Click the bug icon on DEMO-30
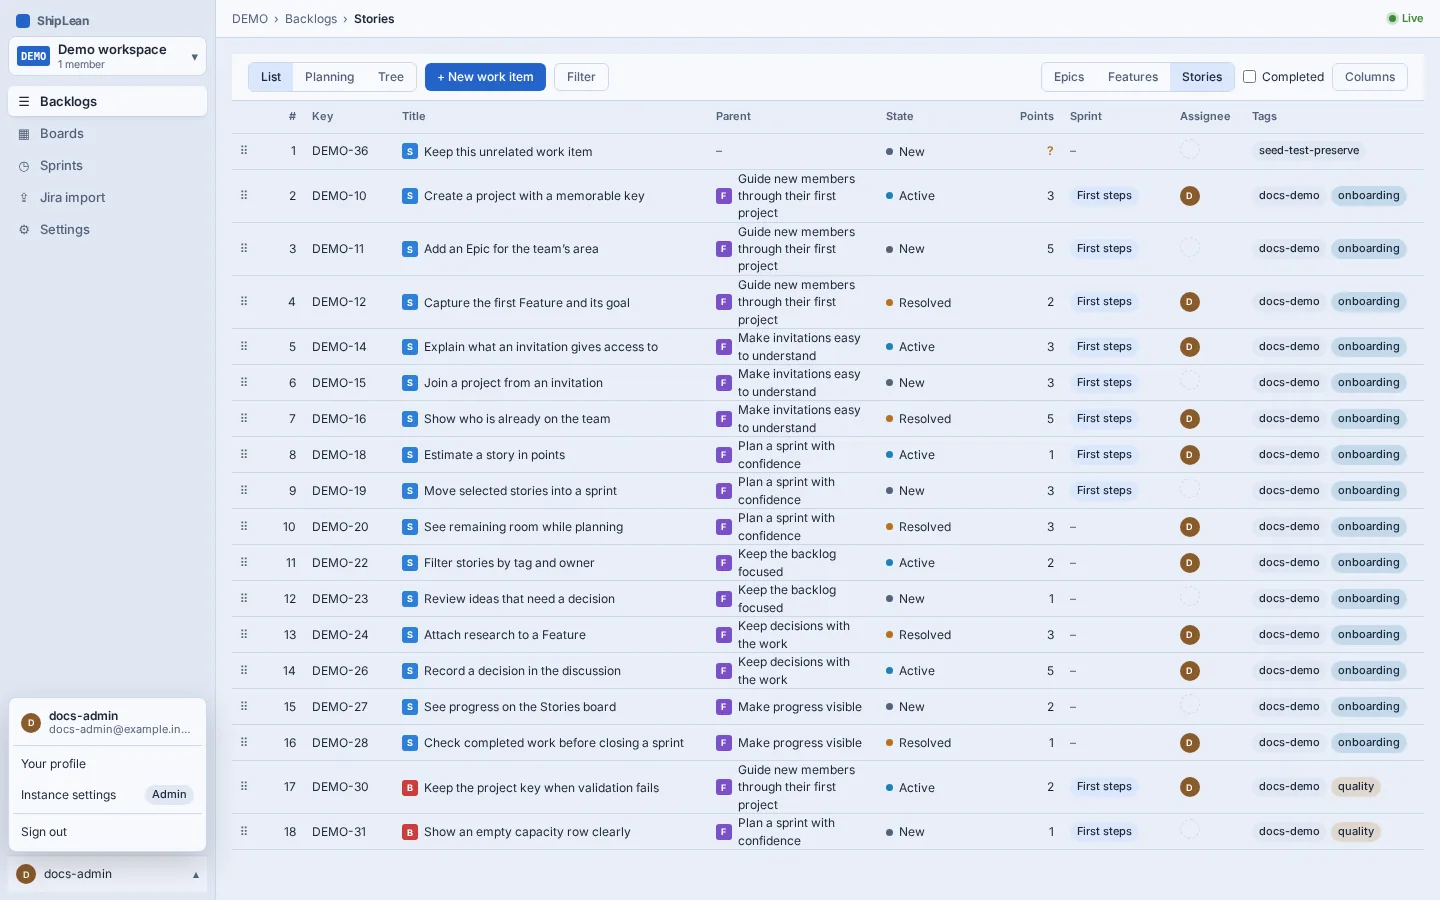Screen dimensions: 1440x900 [x=410, y=788]
